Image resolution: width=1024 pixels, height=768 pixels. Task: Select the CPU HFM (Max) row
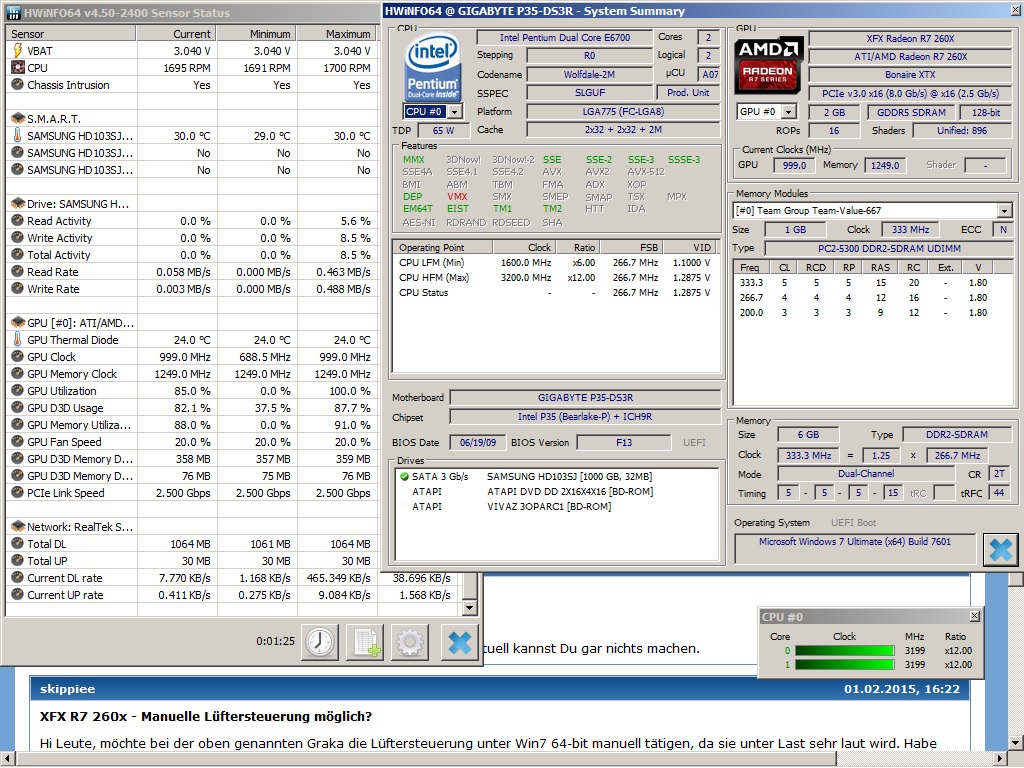pyautogui.click(x=555, y=278)
